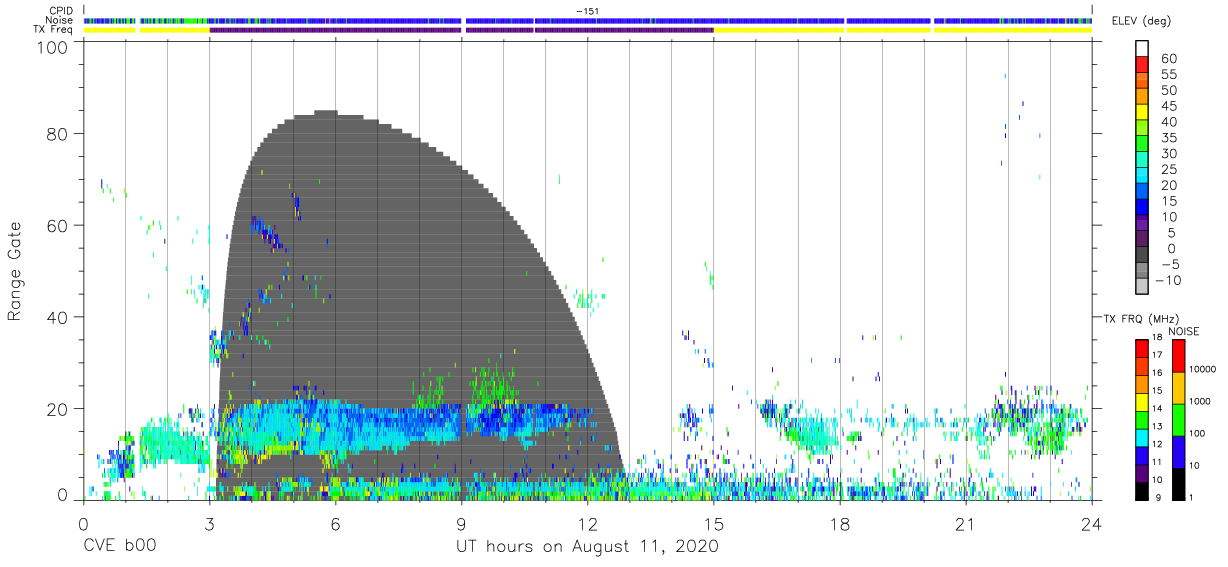Click the UT hours on August 11, 2020 label
Image resolution: width=1228 pixels, height=567 pixels.
coord(587,547)
